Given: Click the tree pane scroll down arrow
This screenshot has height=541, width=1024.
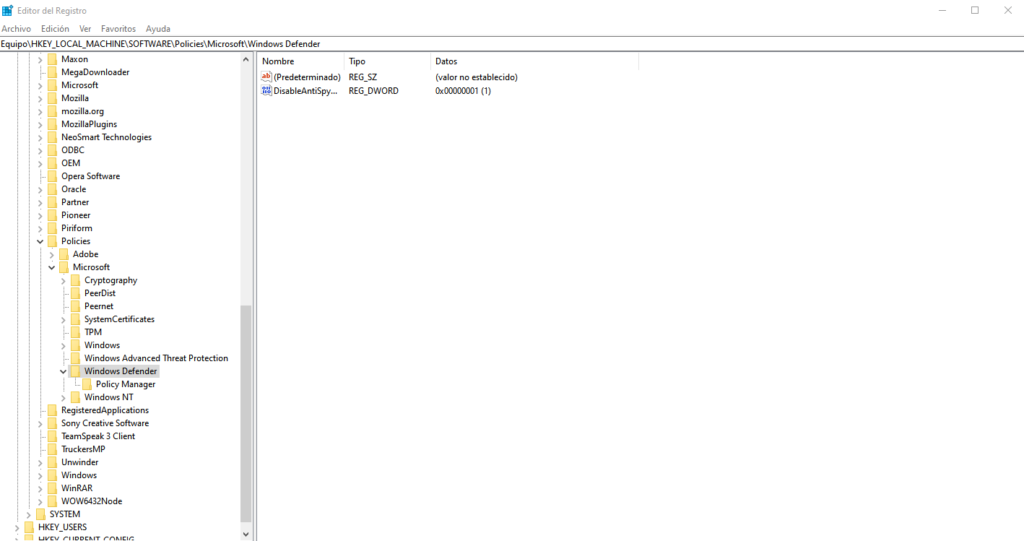Looking at the screenshot, I should [246, 534].
